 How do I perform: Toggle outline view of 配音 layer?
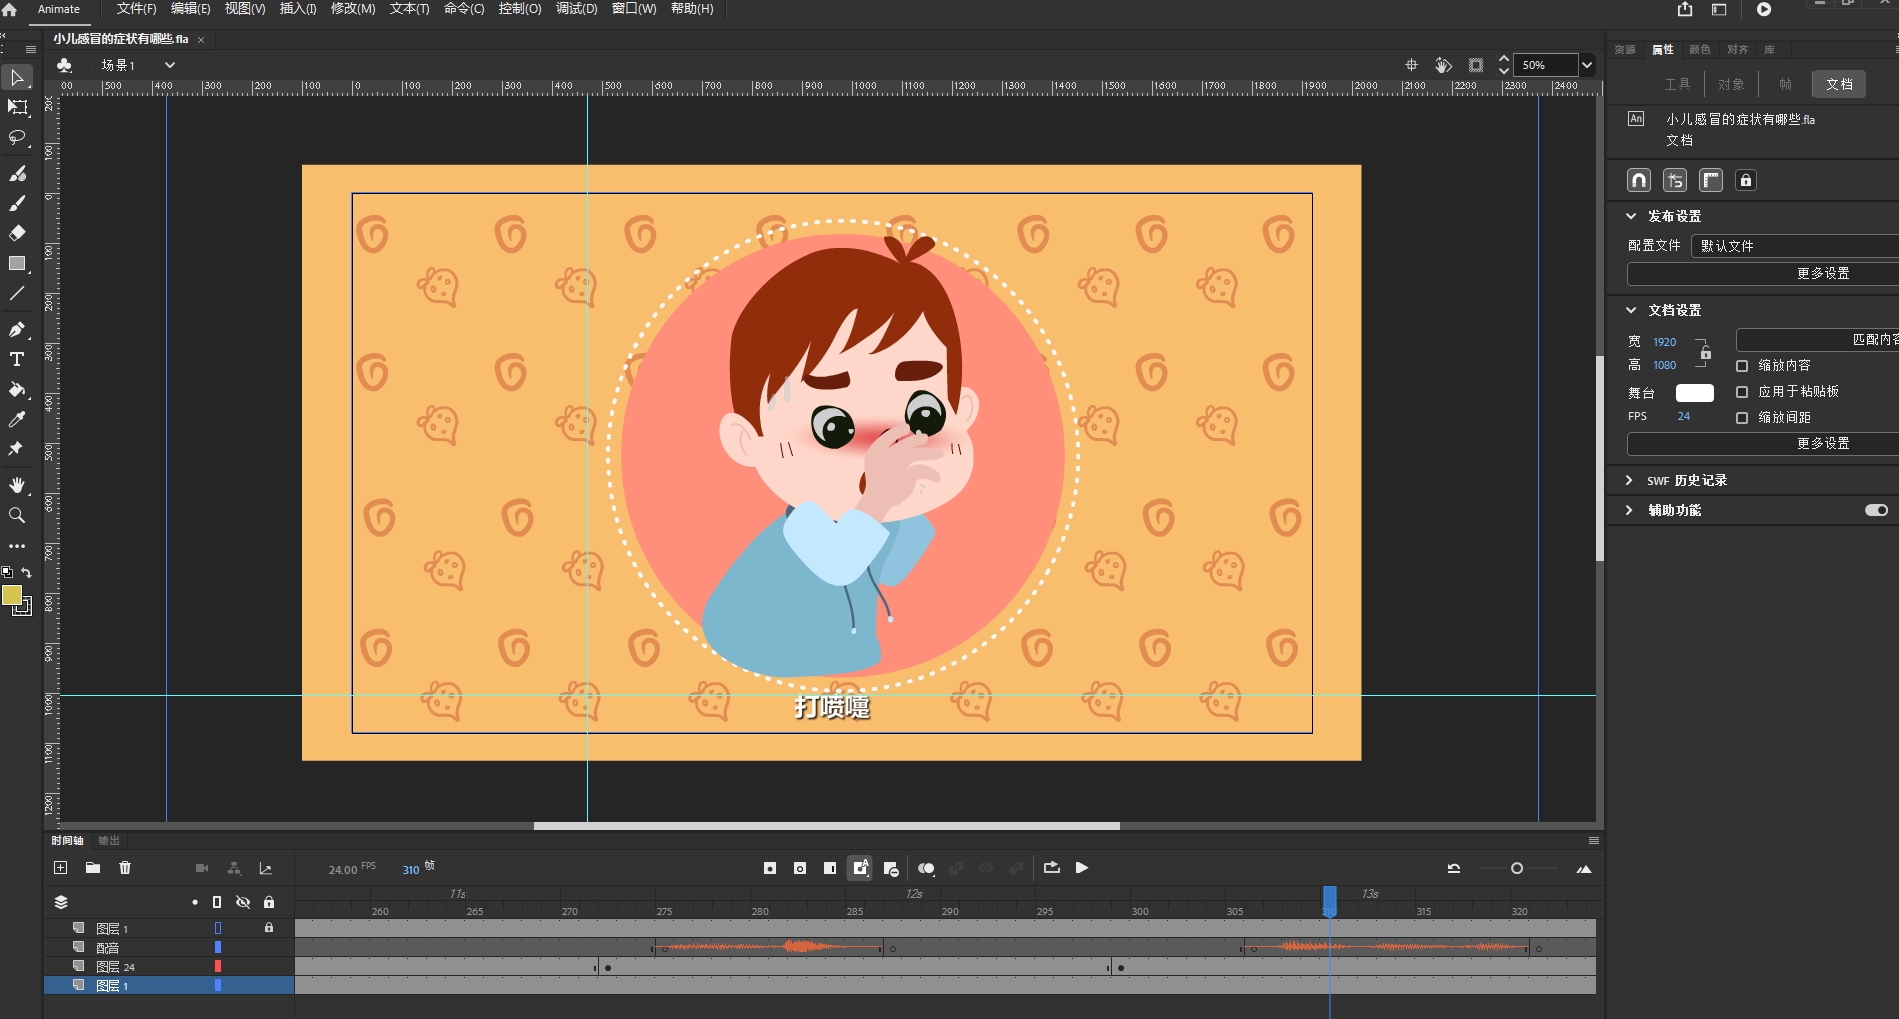[x=218, y=947]
